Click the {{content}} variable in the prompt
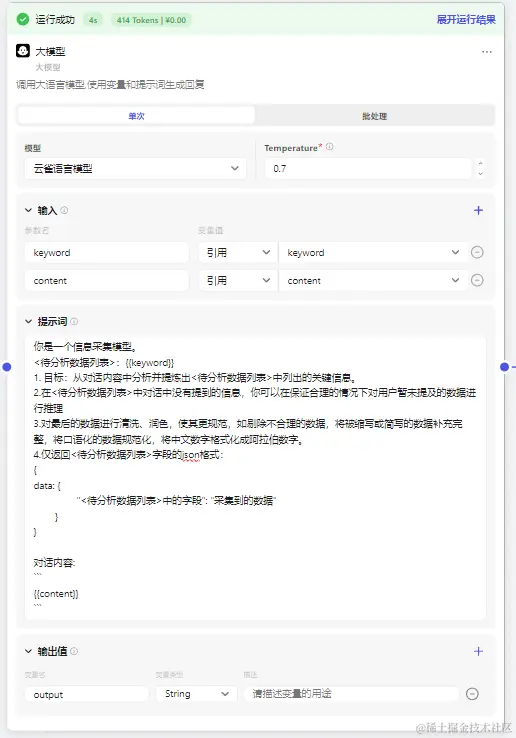516x738 pixels. [x=56, y=594]
